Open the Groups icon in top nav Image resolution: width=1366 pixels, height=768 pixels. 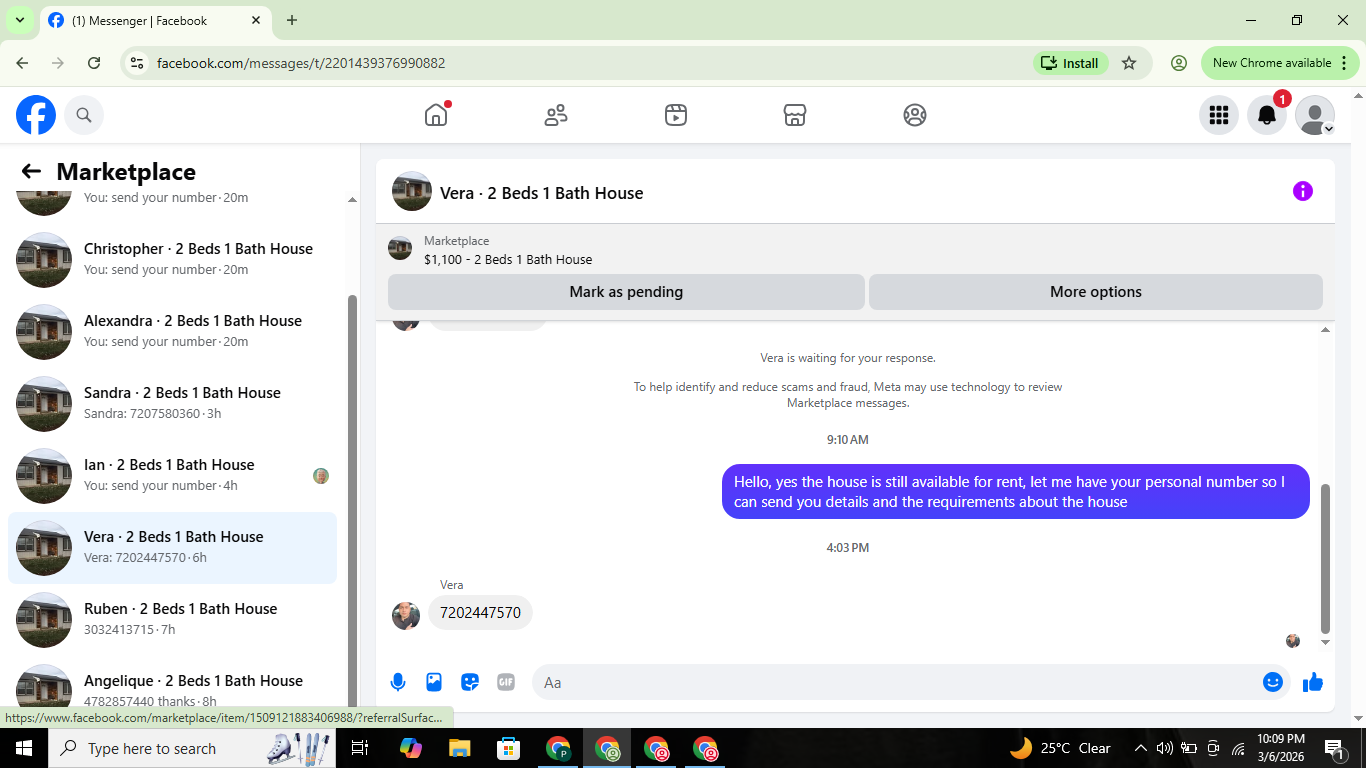point(915,115)
